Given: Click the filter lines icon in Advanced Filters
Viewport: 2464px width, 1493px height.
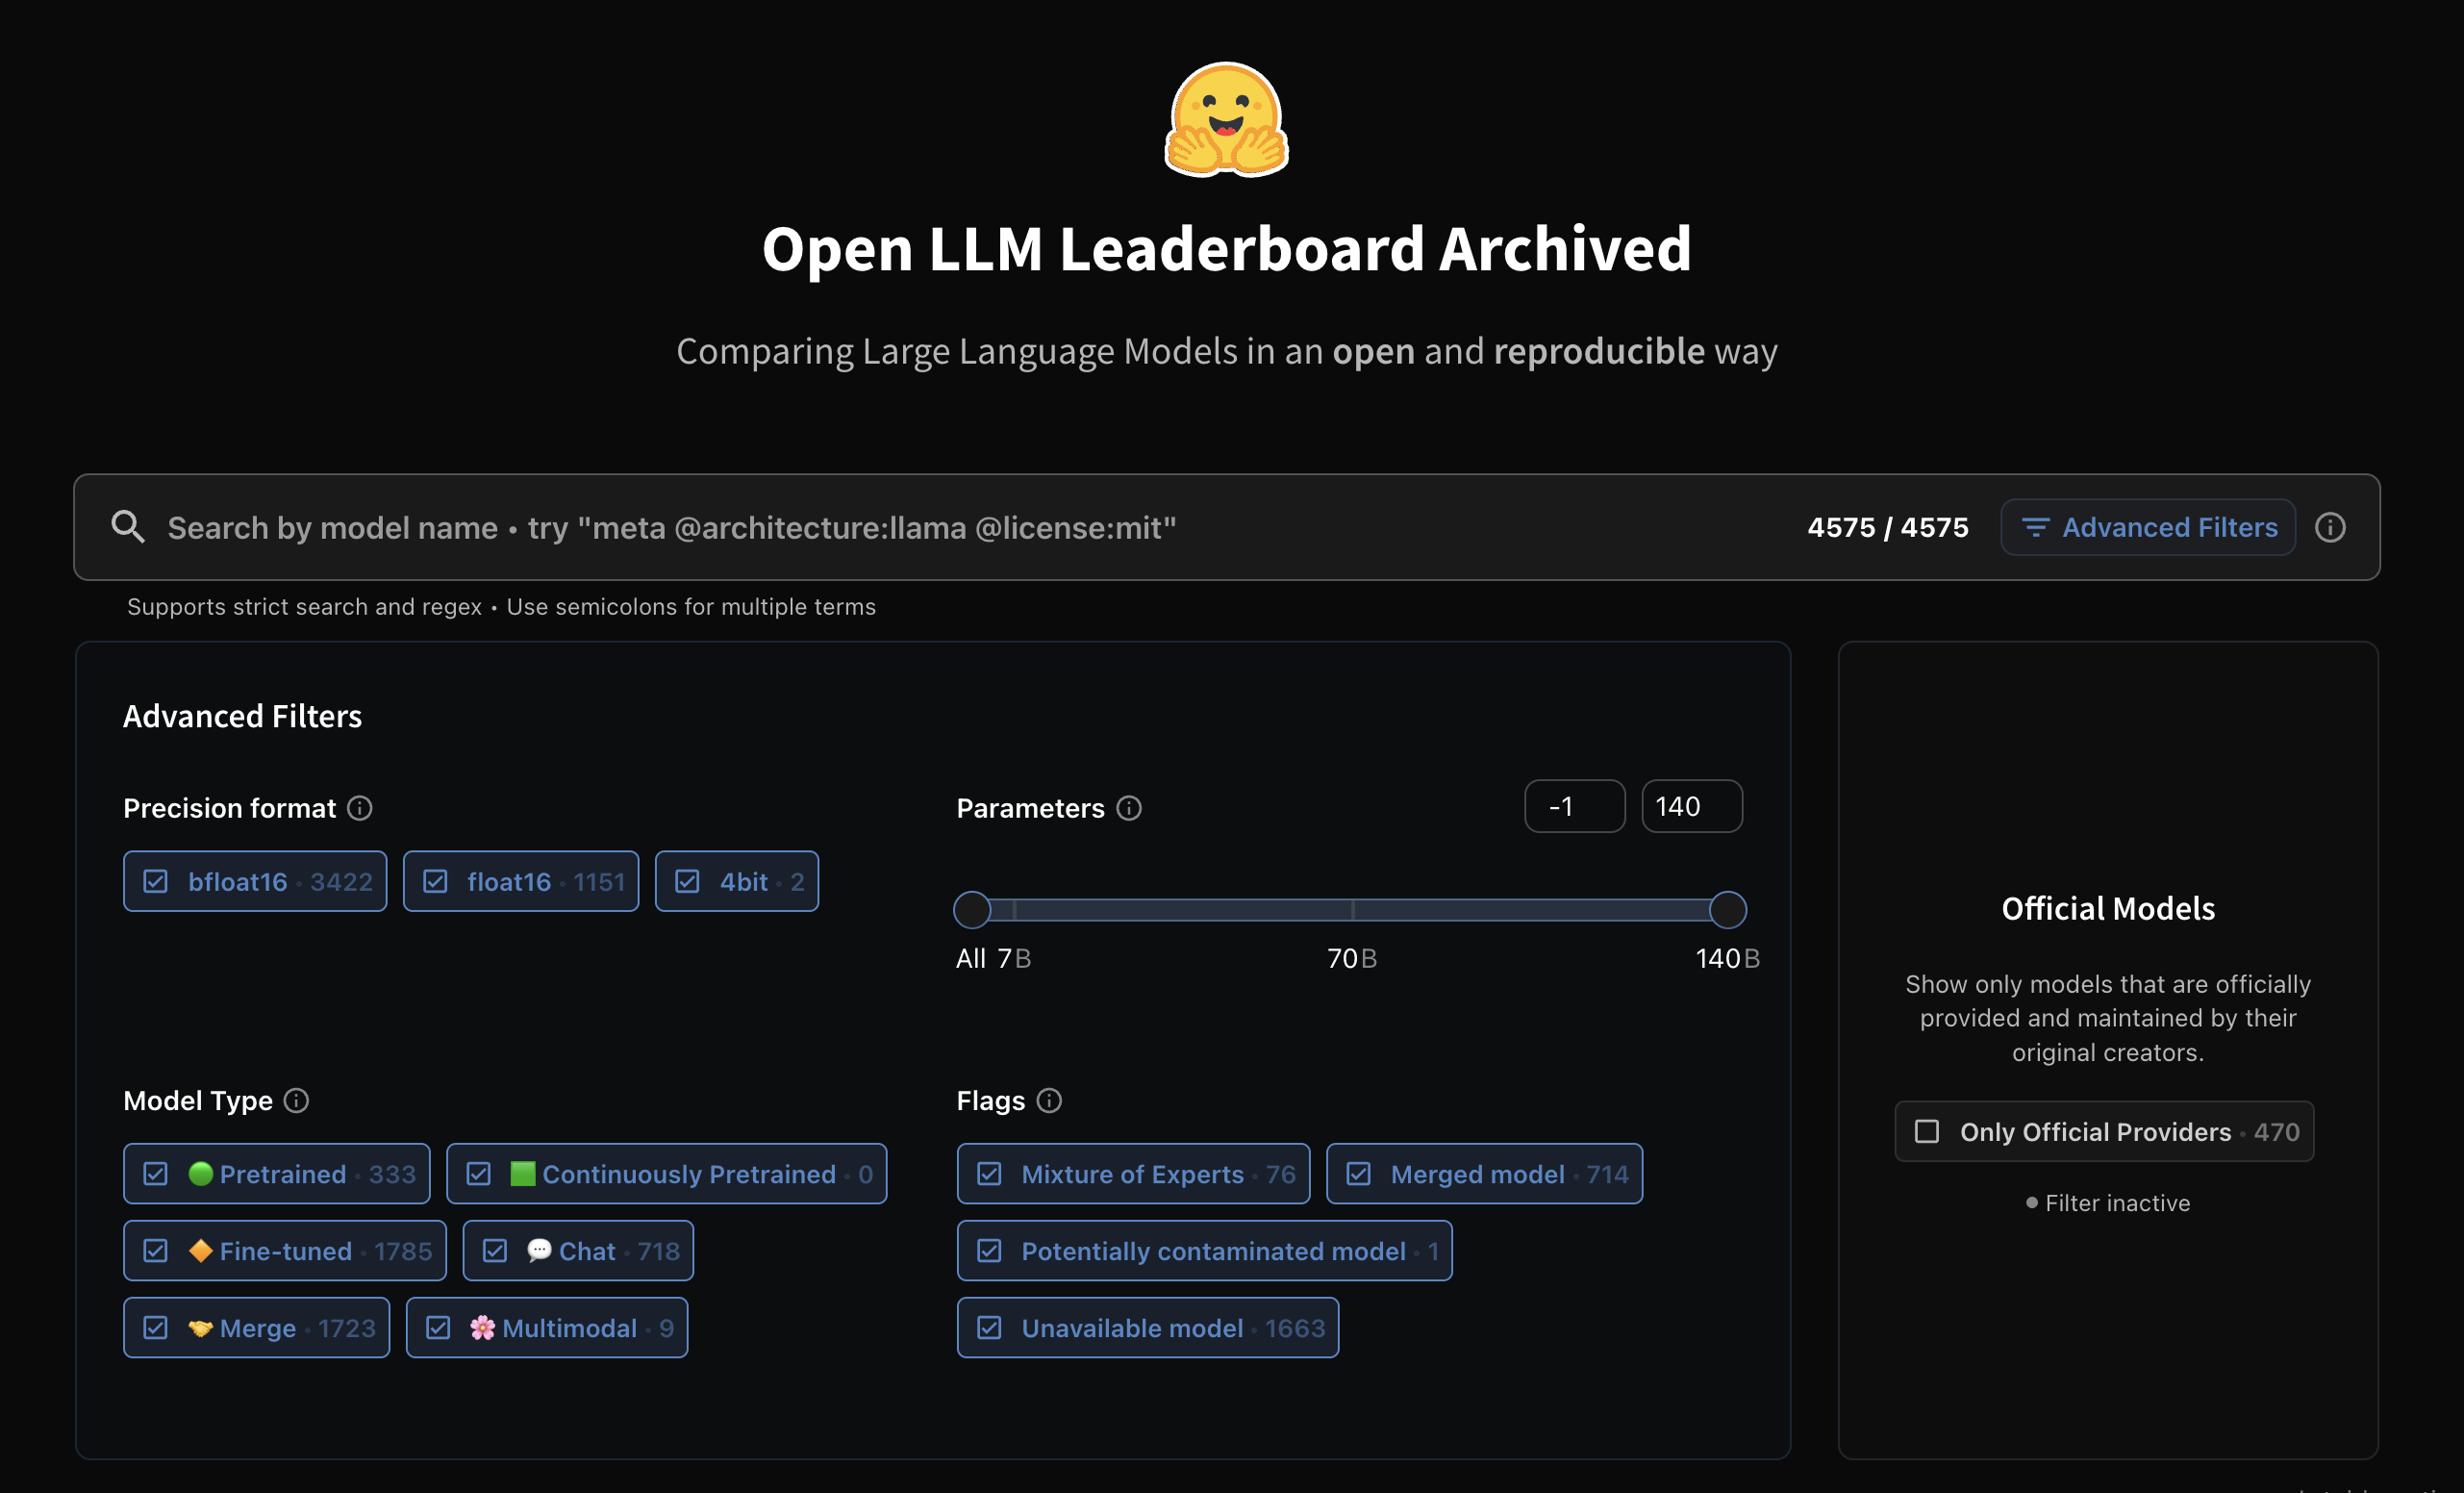Looking at the screenshot, I should pos(2035,527).
